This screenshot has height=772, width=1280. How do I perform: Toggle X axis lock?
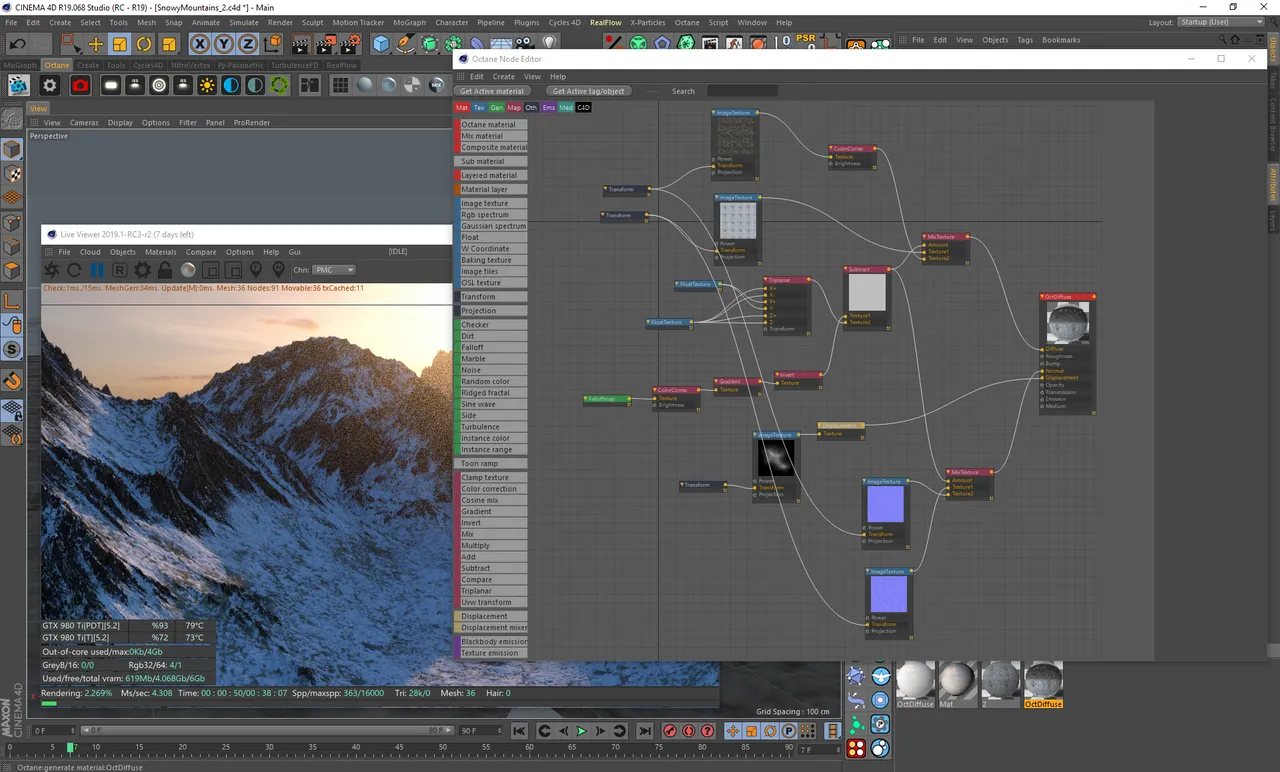(199, 44)
